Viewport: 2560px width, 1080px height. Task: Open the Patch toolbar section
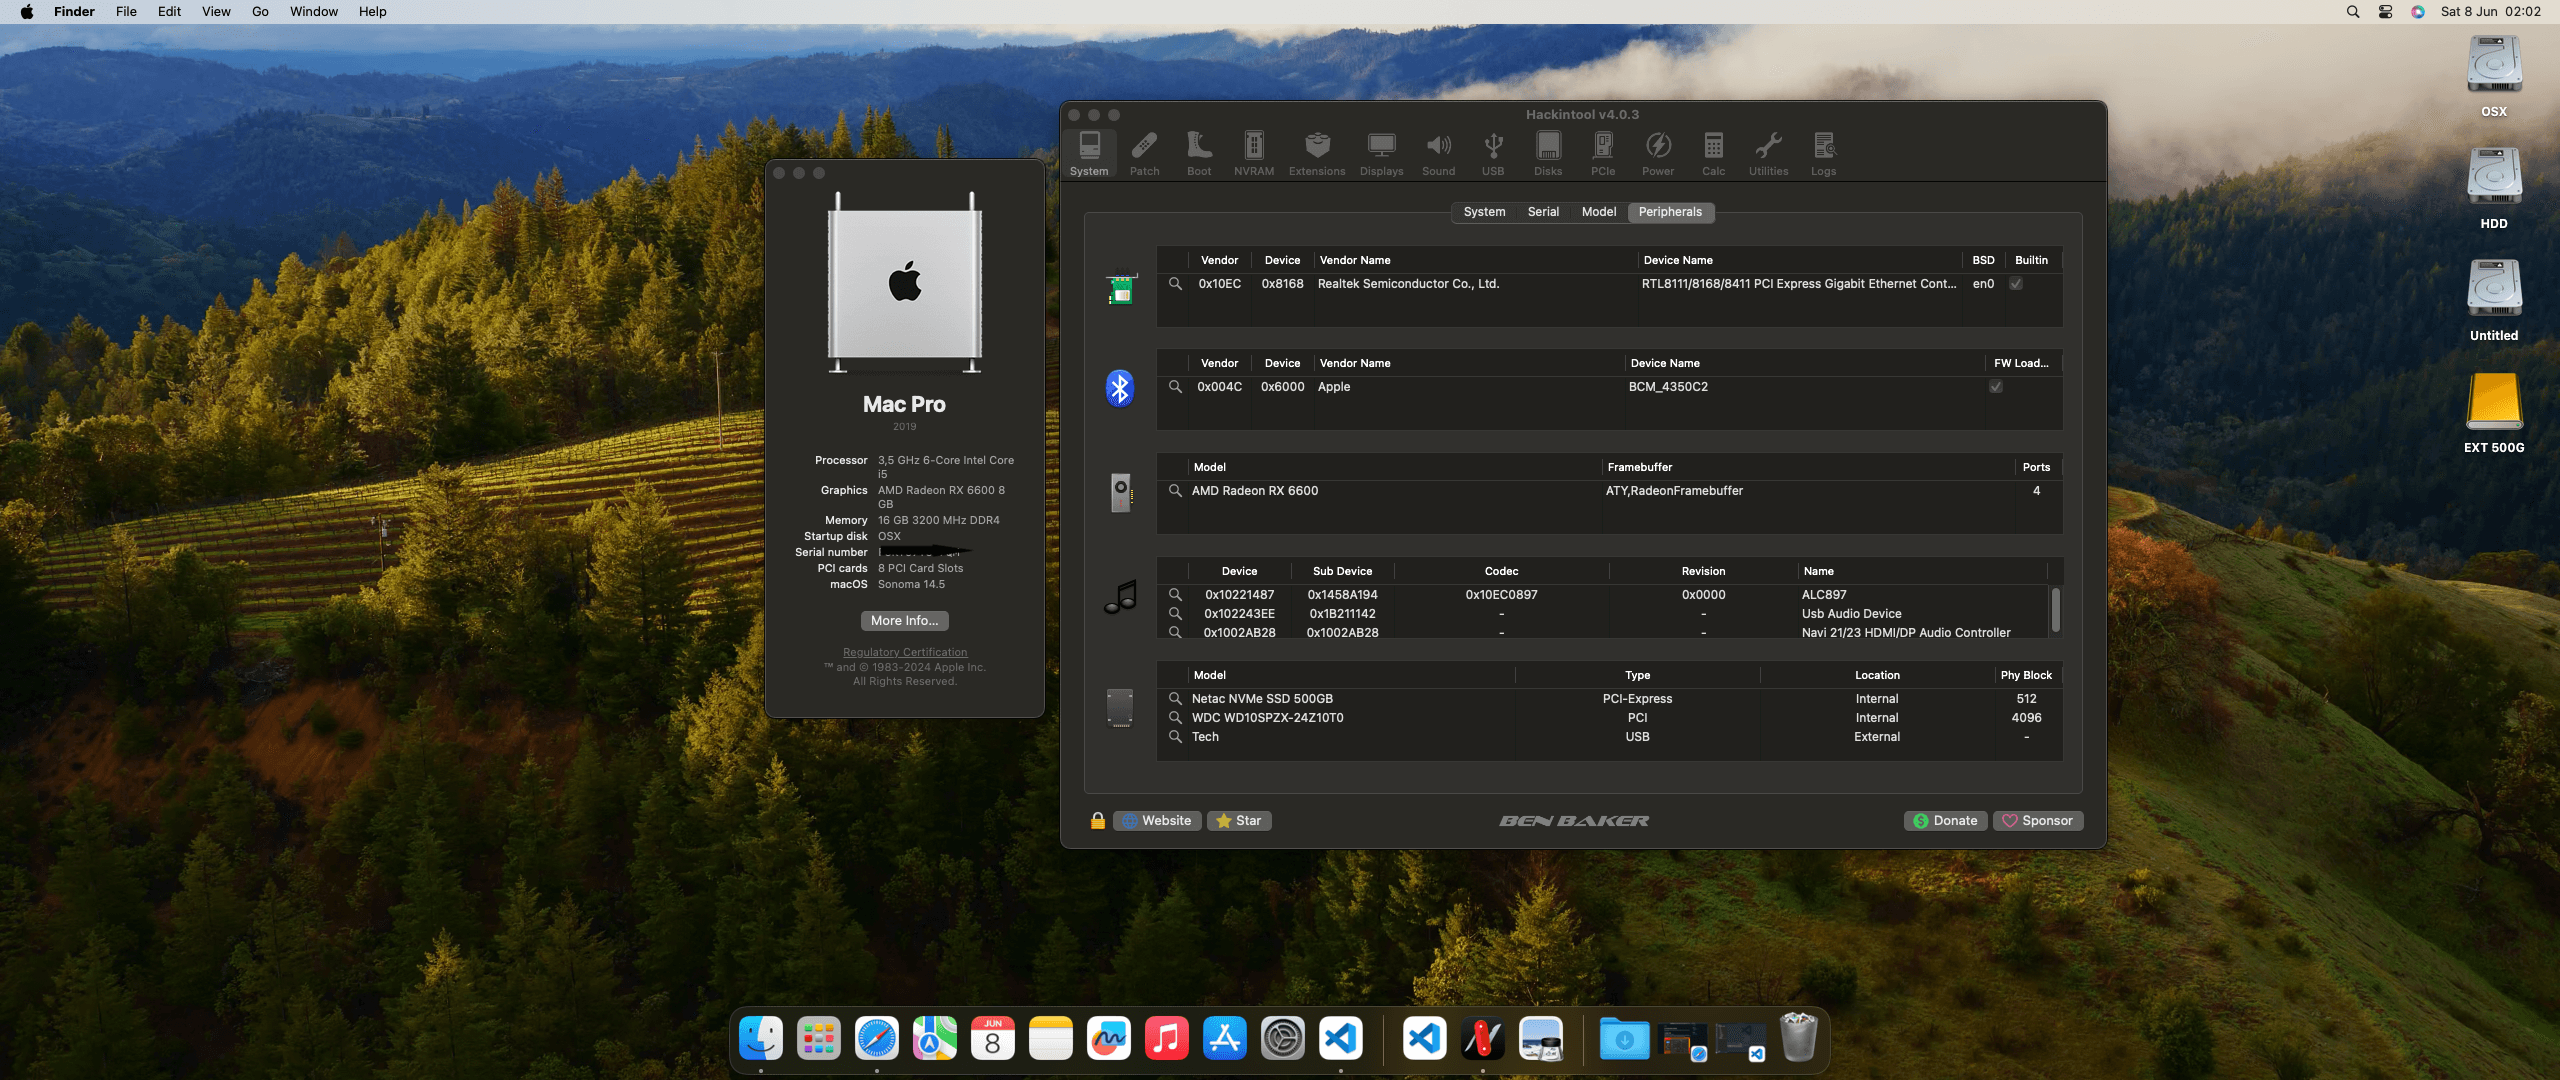pyautogui.click(x=1144, y=154)
